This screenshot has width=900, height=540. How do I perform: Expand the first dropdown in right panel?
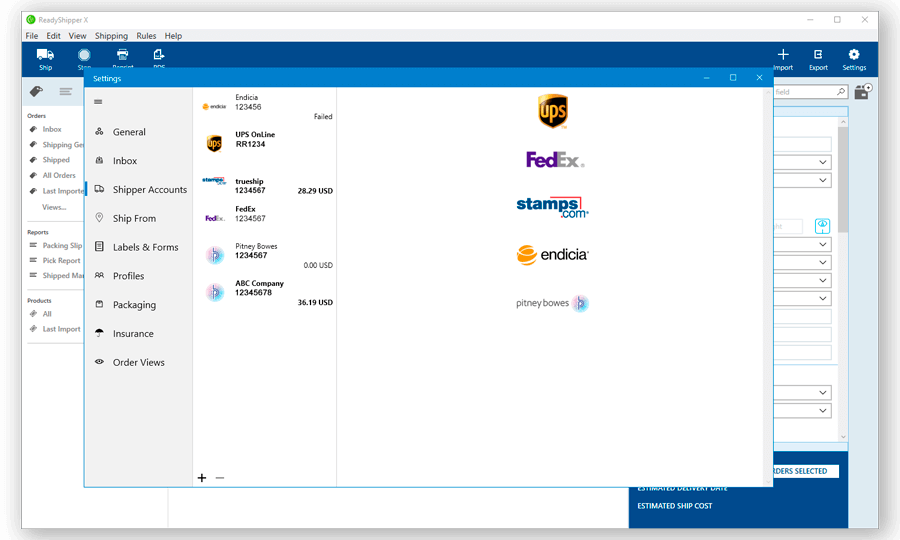tap(823, 162)
